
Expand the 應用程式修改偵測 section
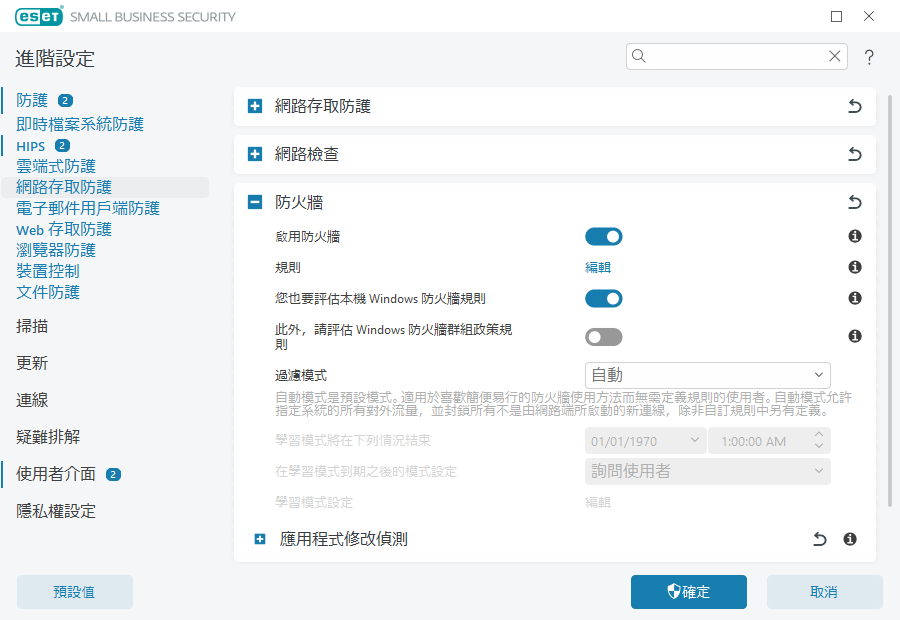(260, 539)
